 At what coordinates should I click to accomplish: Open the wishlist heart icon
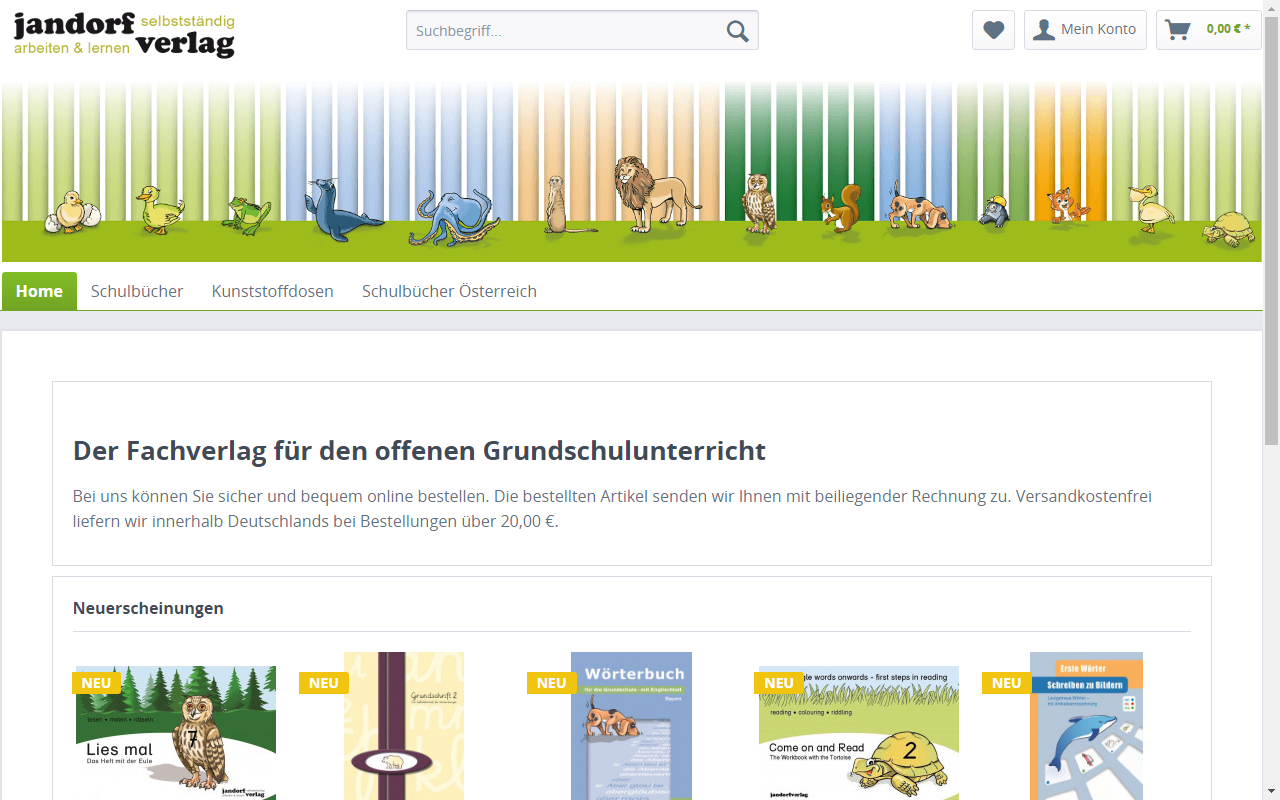[993, 30]
